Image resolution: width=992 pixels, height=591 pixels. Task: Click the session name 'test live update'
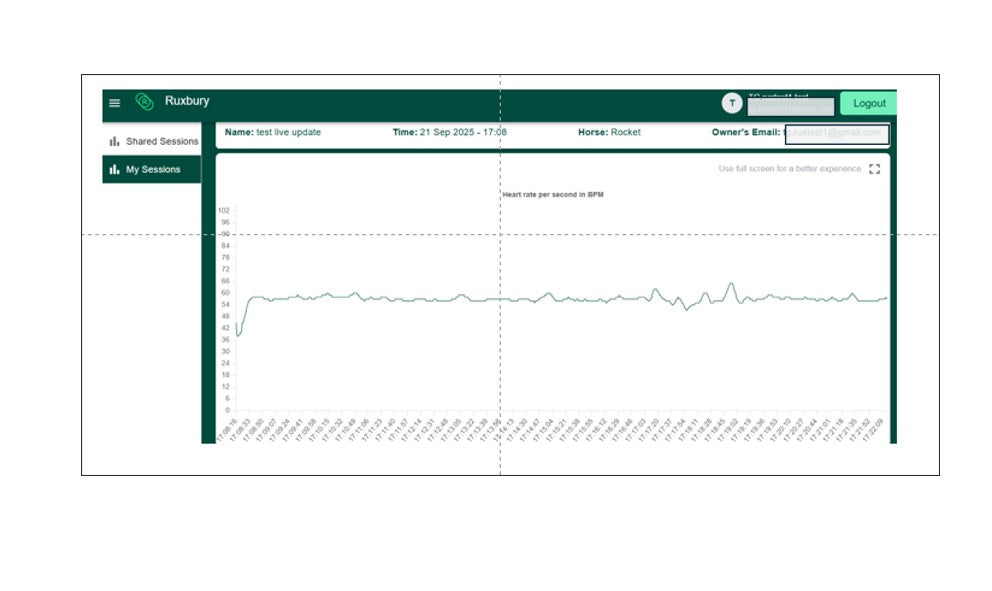coord(288,132)
